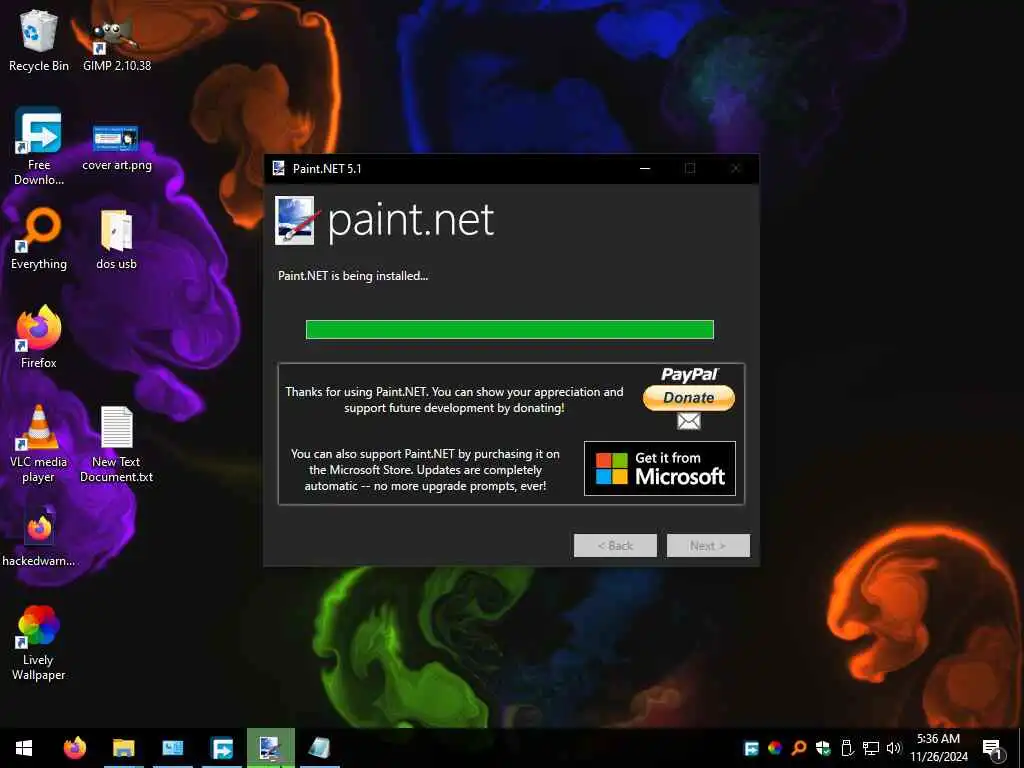Click the envelope icon below Donate

tap(689, 421)
